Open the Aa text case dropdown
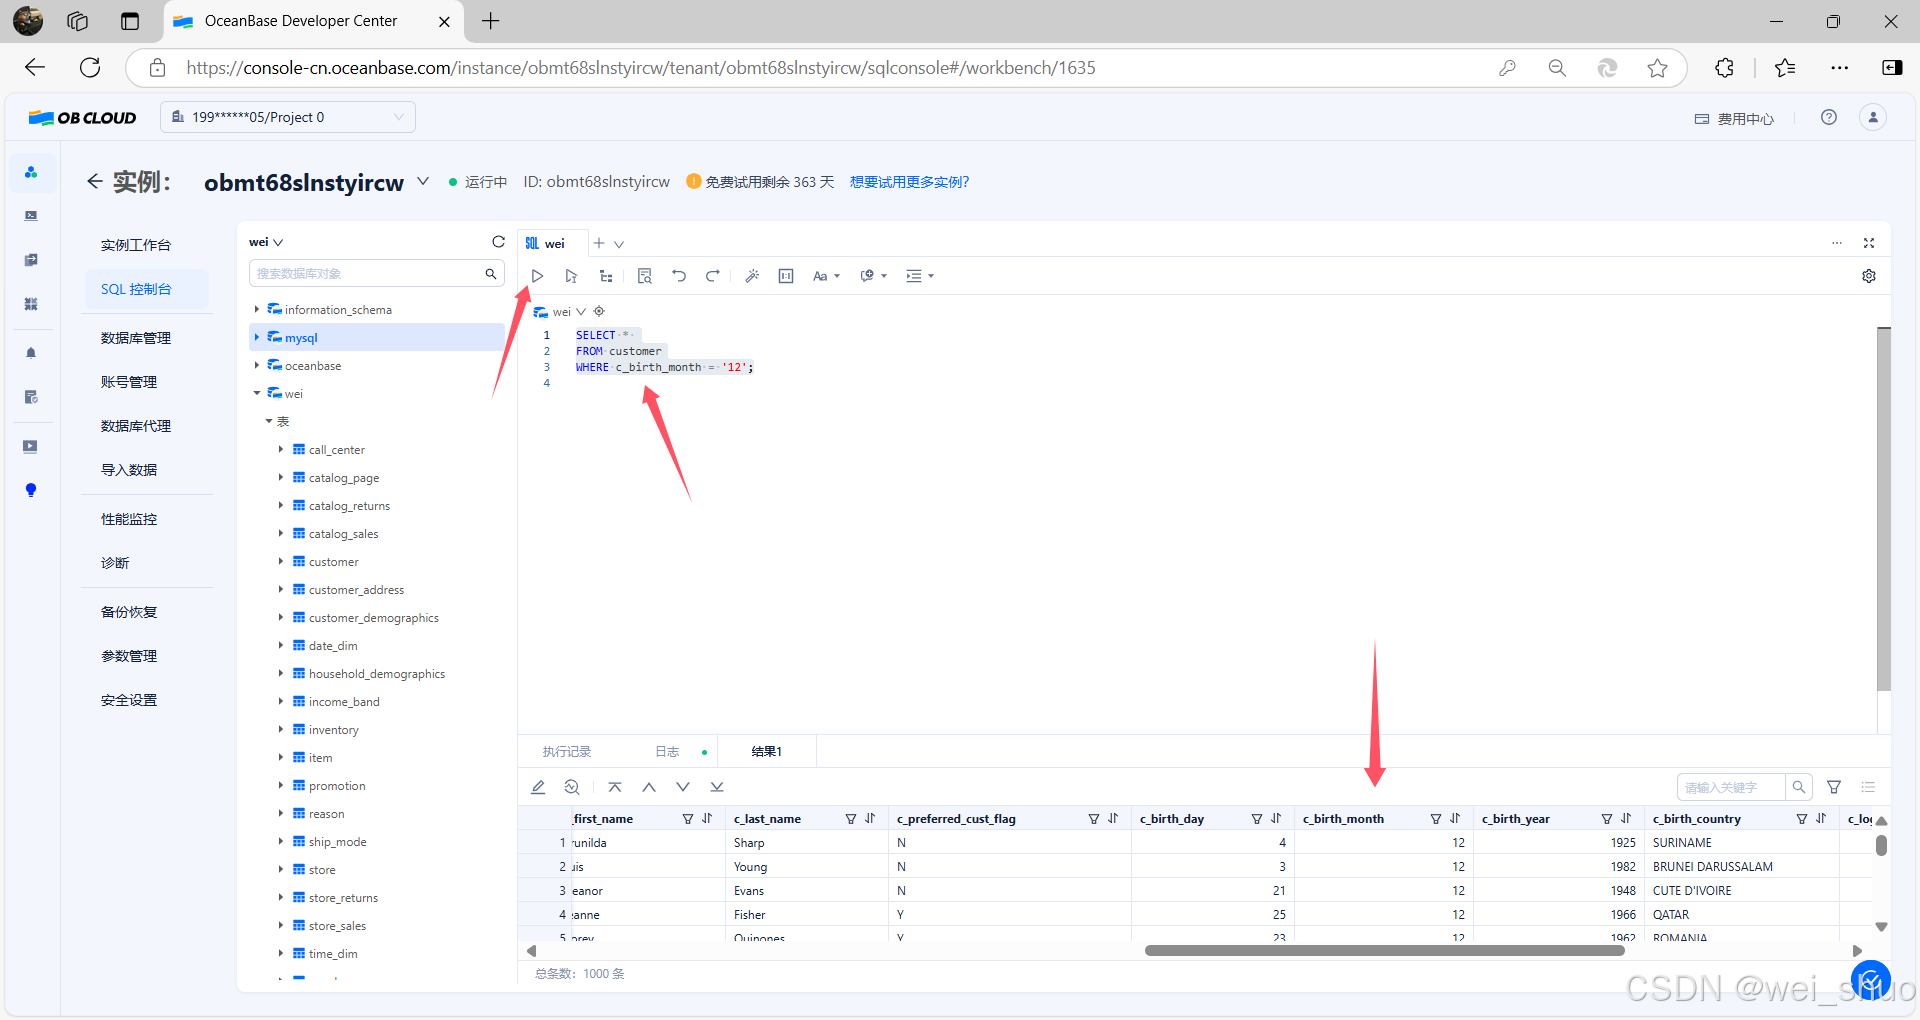 pyautogui.click(x=826, y=276)
